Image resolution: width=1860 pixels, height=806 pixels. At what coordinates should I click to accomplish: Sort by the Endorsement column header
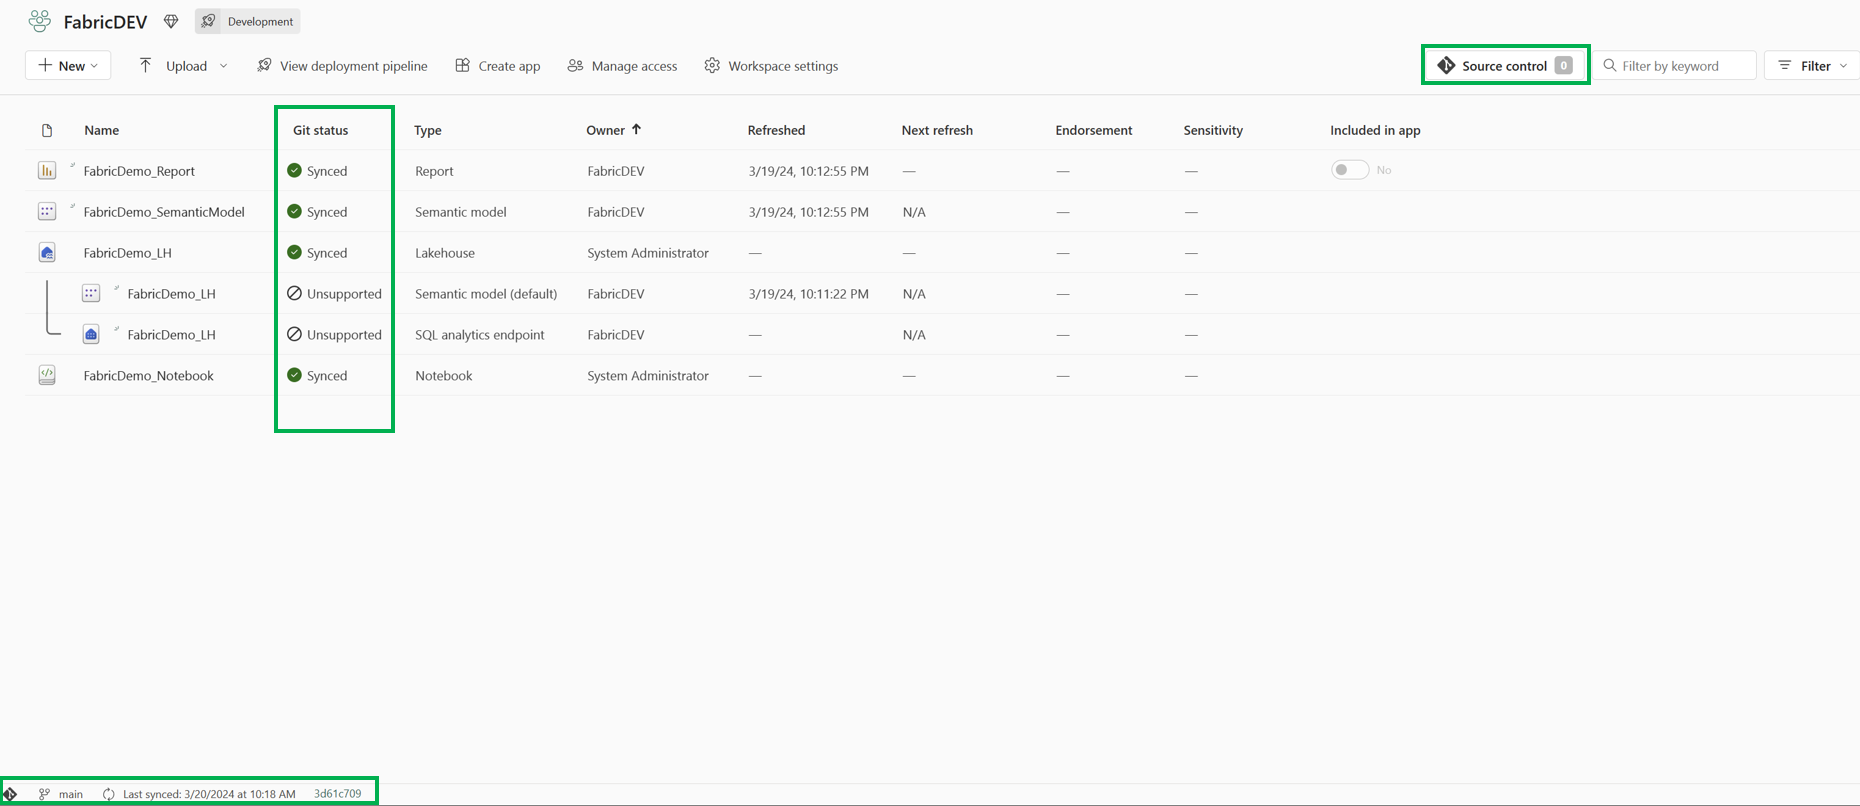pos(1094,130)
